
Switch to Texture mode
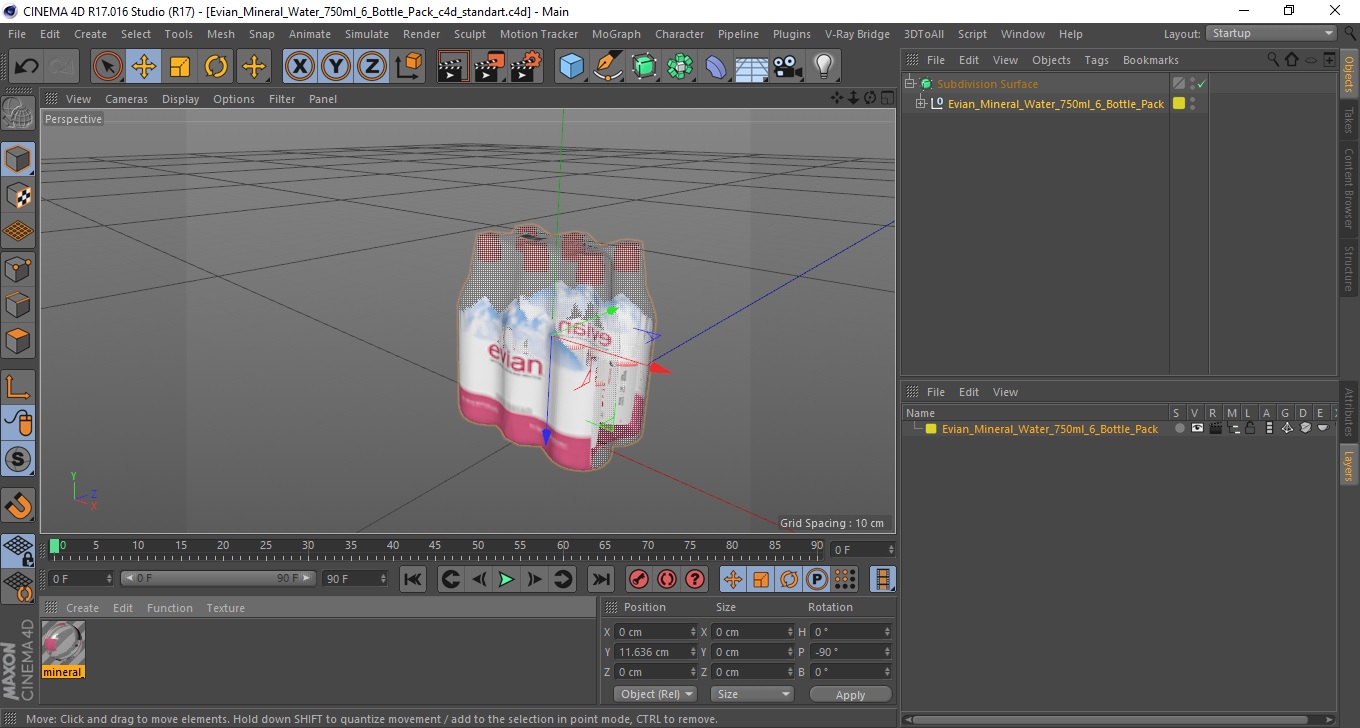click(18, 195)
